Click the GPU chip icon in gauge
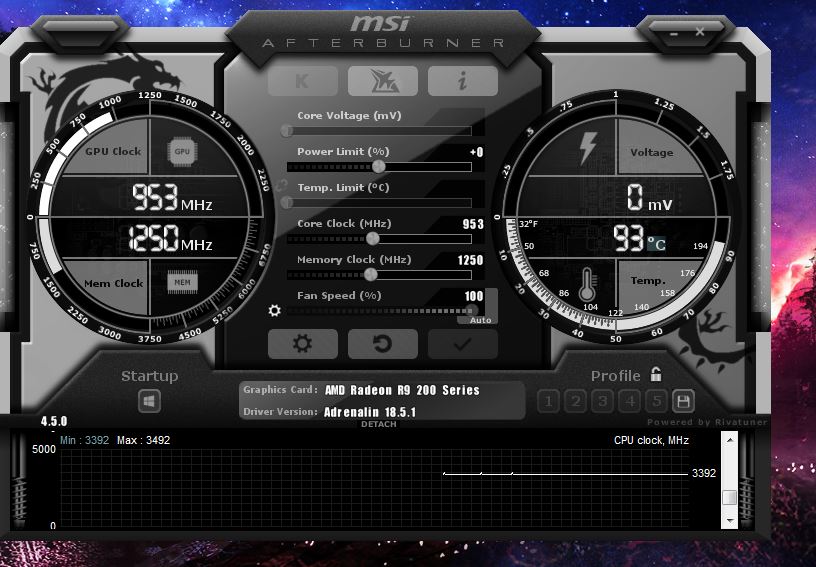The width and height of the screenshot is (816, 567). click(182, 151)
